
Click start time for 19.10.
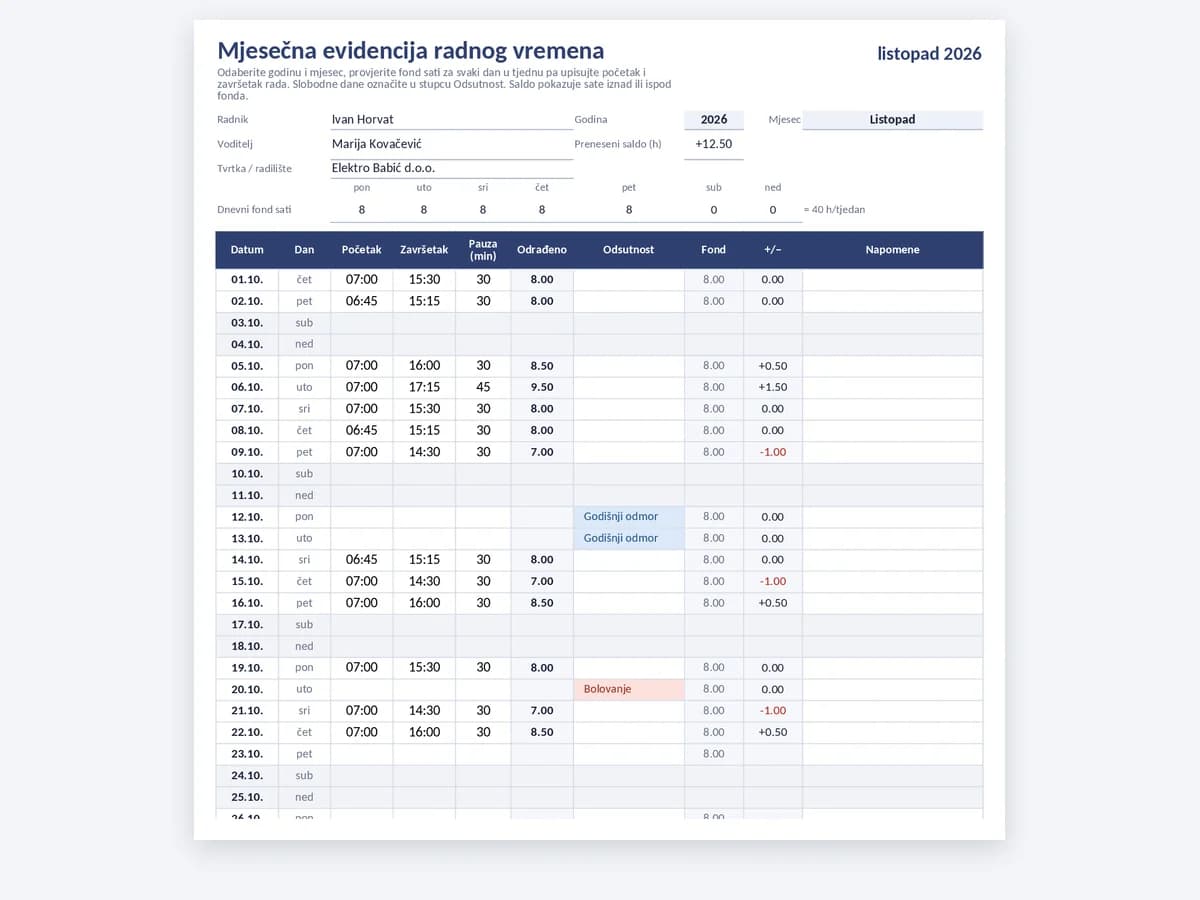tap(362, 668)
